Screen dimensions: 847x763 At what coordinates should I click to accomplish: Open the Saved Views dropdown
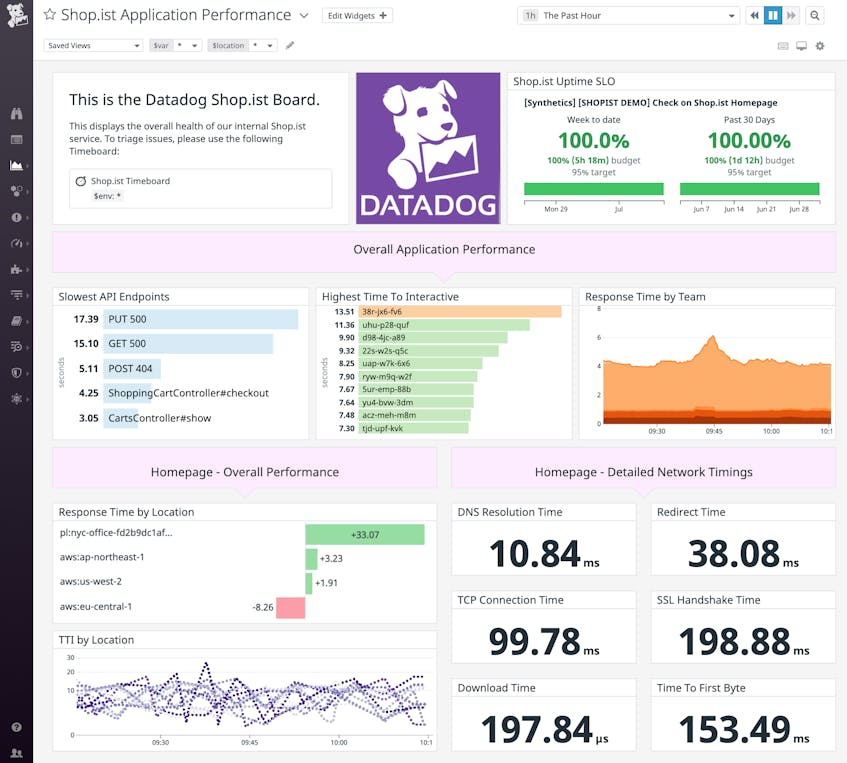[x=93, y=45]
